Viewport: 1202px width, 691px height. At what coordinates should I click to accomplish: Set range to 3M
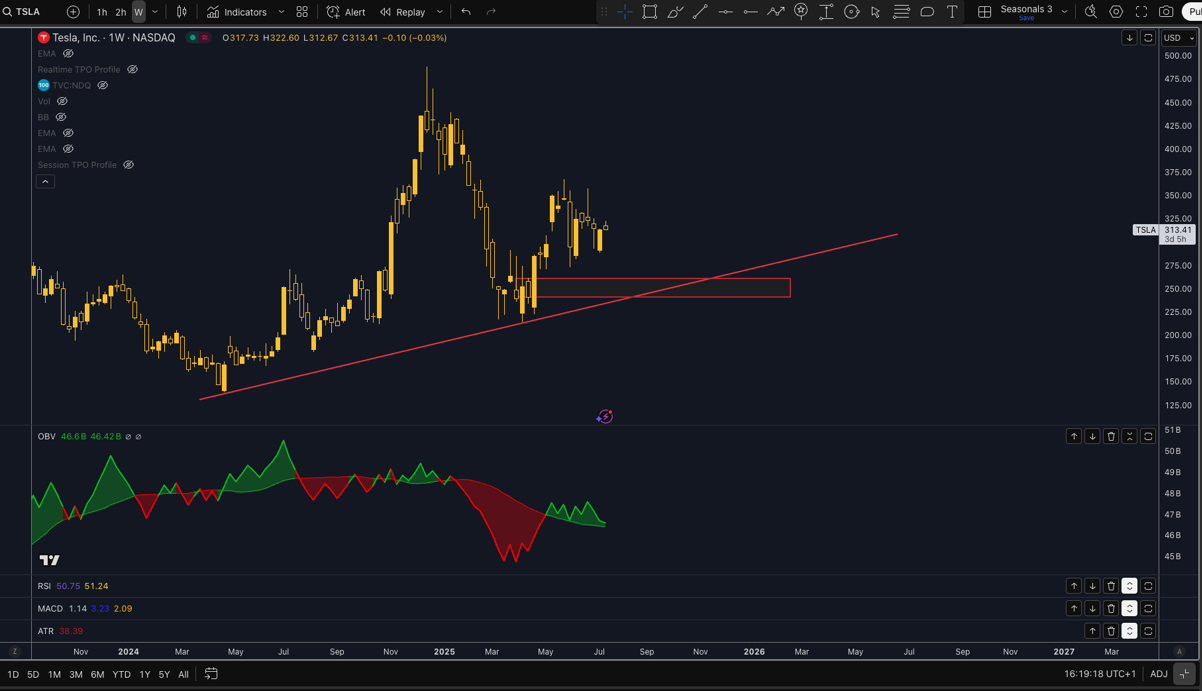point(76,675)
